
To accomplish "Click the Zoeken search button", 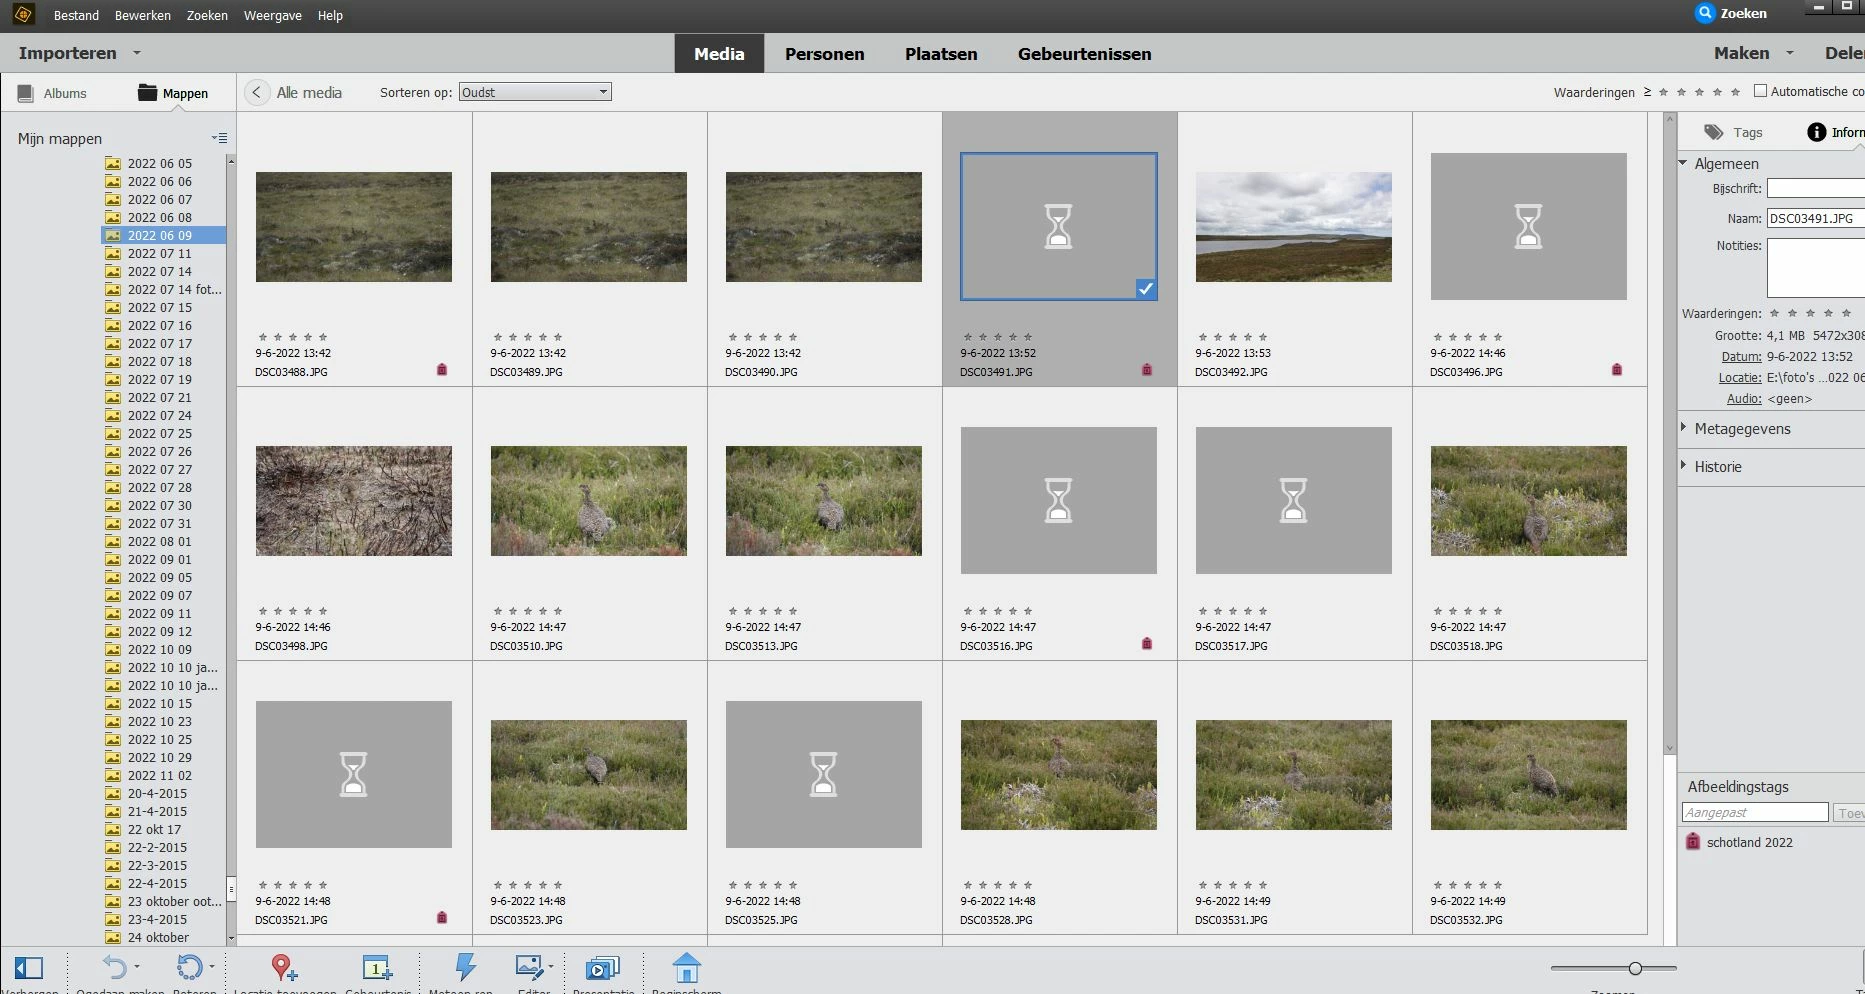I will (x=1731, y=13).
